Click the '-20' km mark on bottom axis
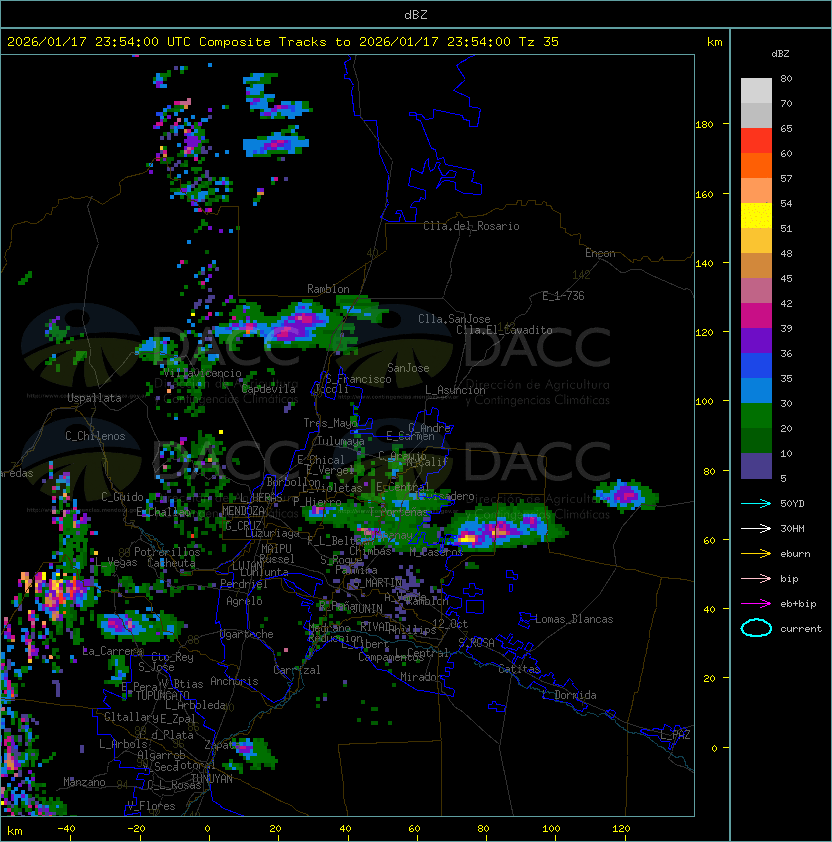Image resolution: width=832 pixels, height=842 pixels. pos(136,829)
